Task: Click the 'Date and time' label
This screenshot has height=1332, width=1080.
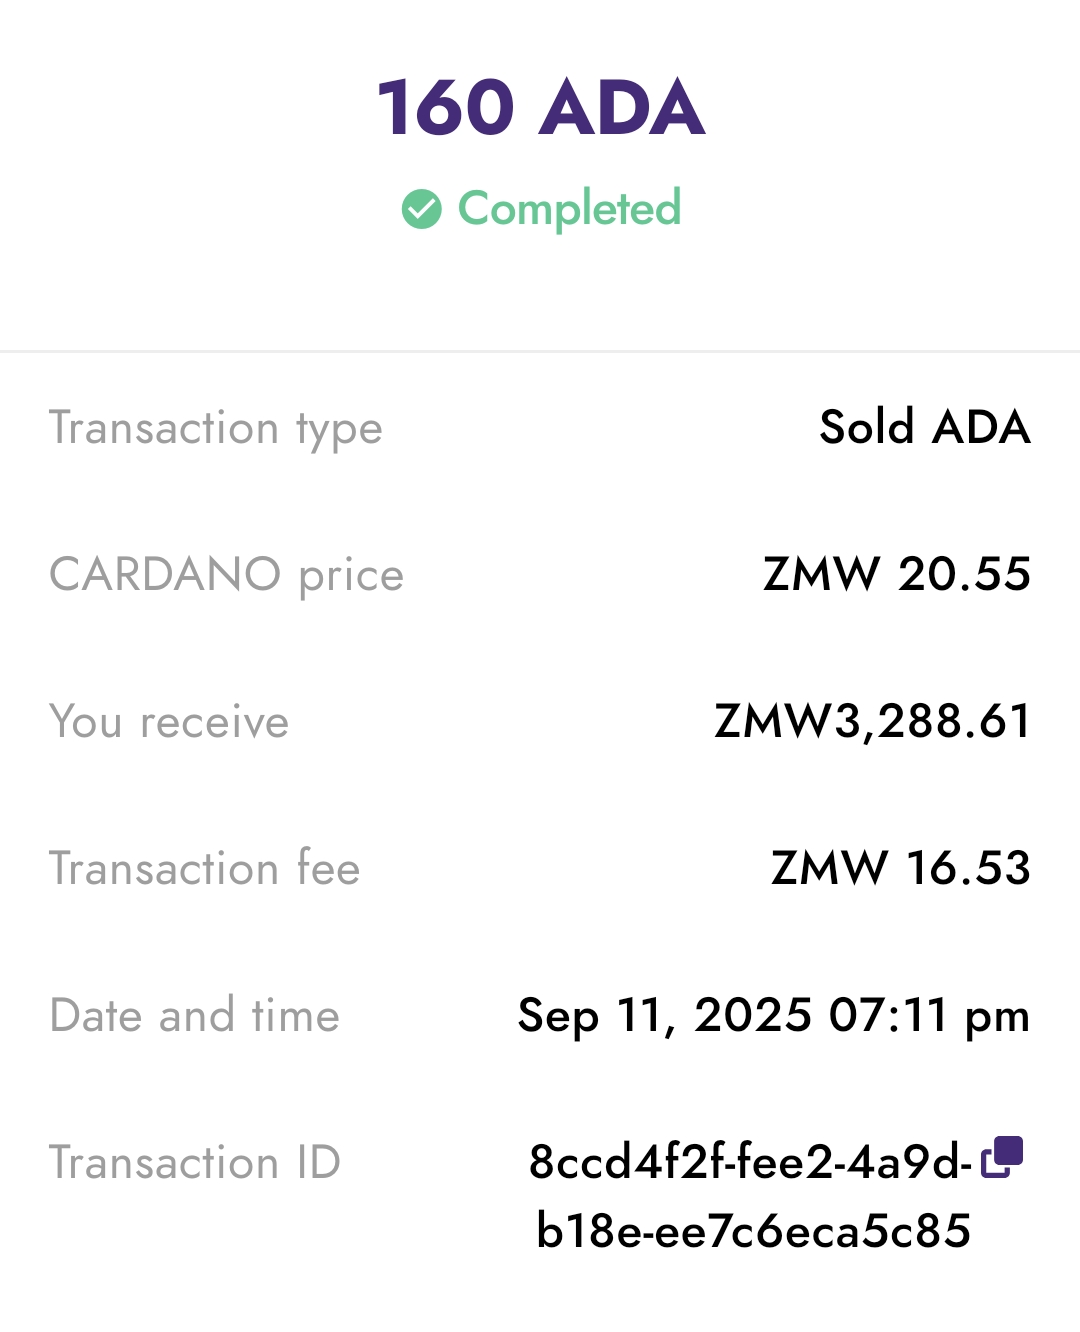Action: coord(195,1015)
